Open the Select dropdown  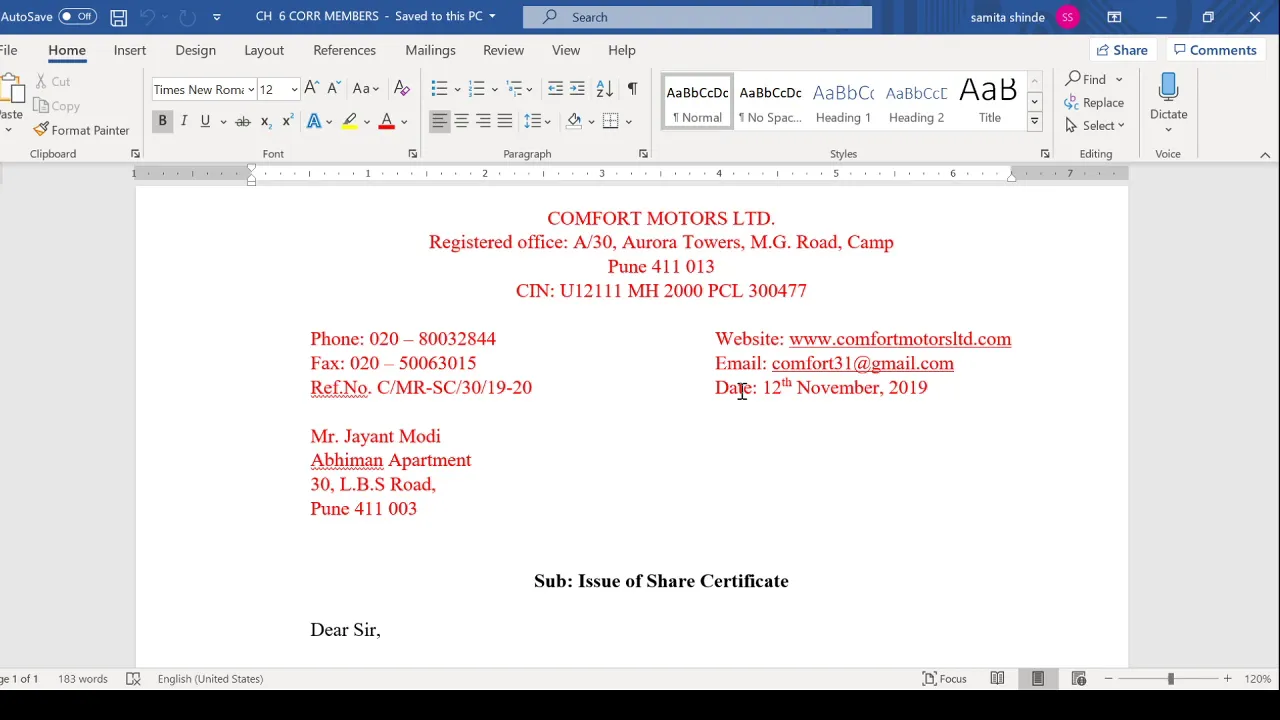1095,125
